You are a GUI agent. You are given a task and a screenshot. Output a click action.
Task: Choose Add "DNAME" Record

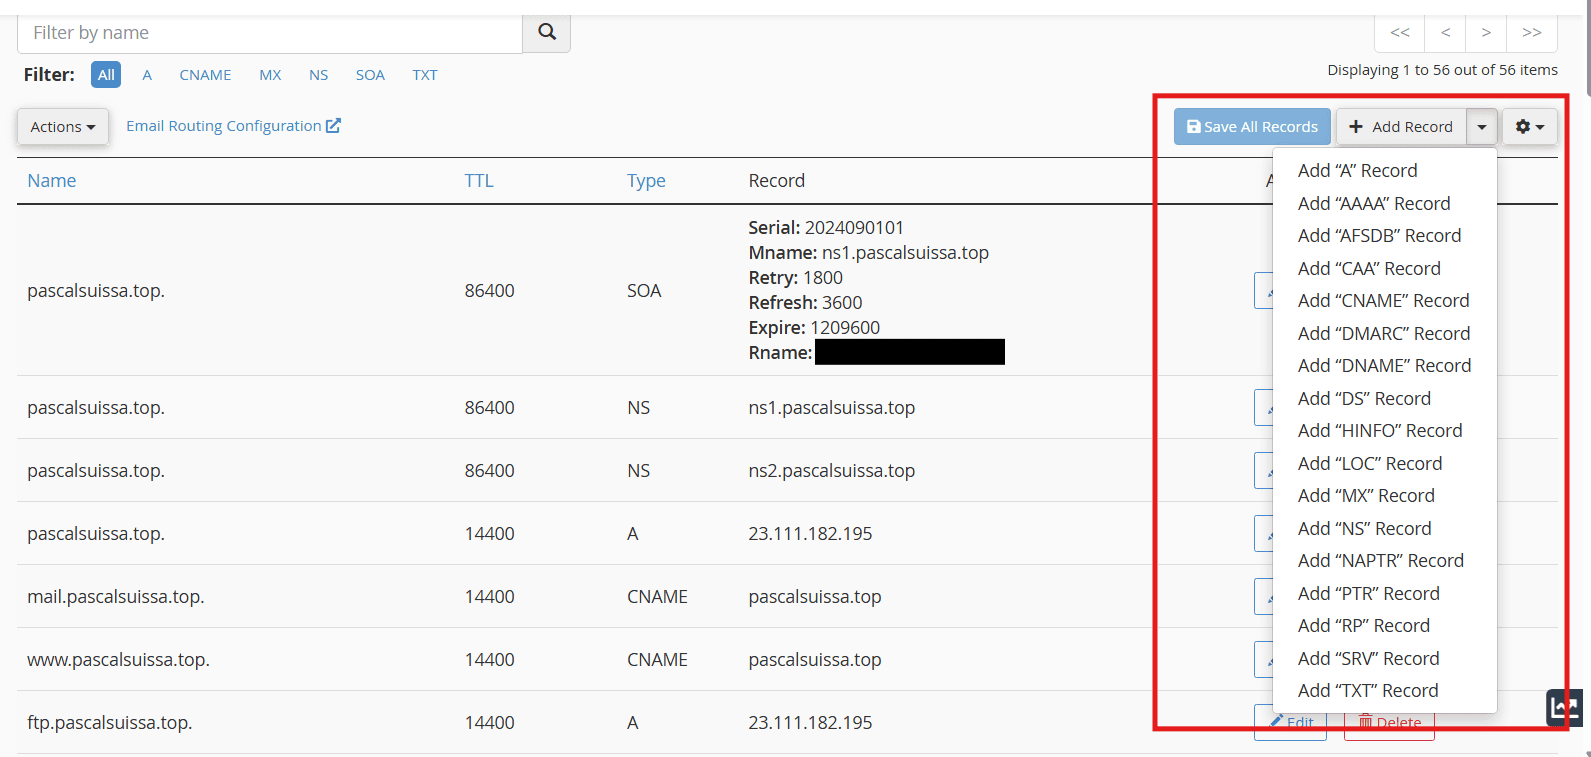1384,366
